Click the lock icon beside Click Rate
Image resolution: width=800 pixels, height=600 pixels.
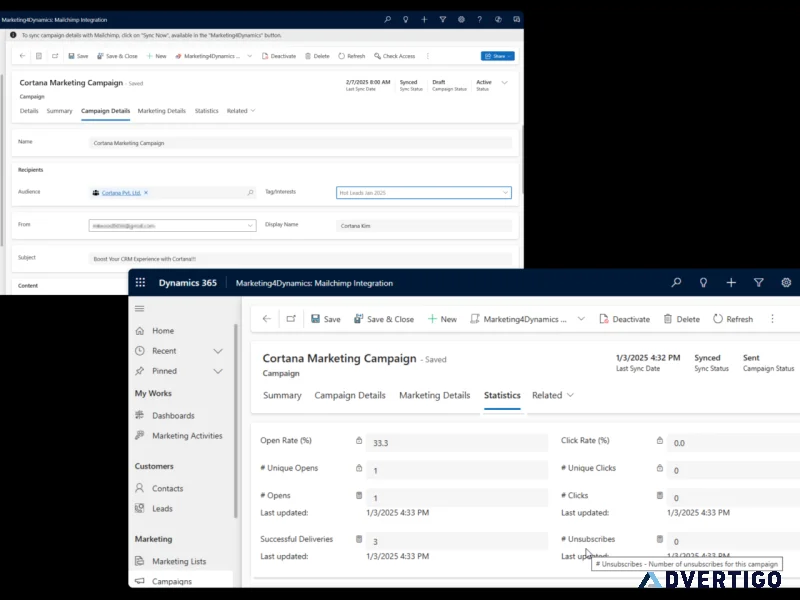click(x=660, y=440)
